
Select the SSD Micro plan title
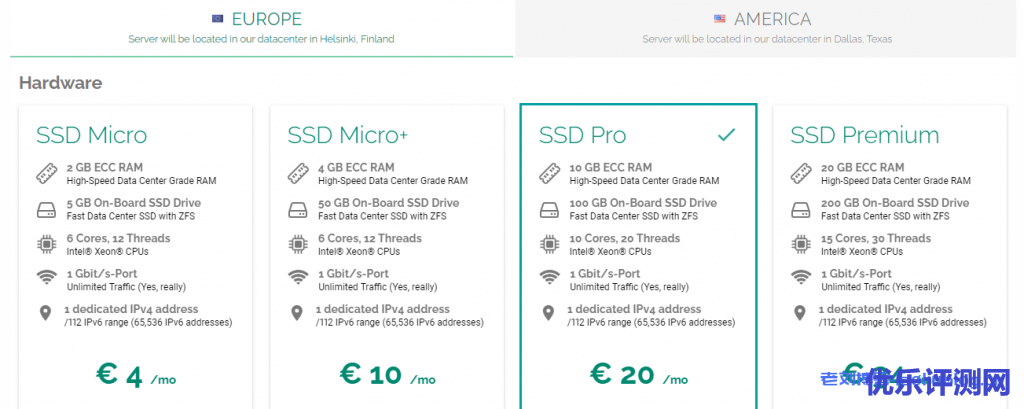(92, 135)
